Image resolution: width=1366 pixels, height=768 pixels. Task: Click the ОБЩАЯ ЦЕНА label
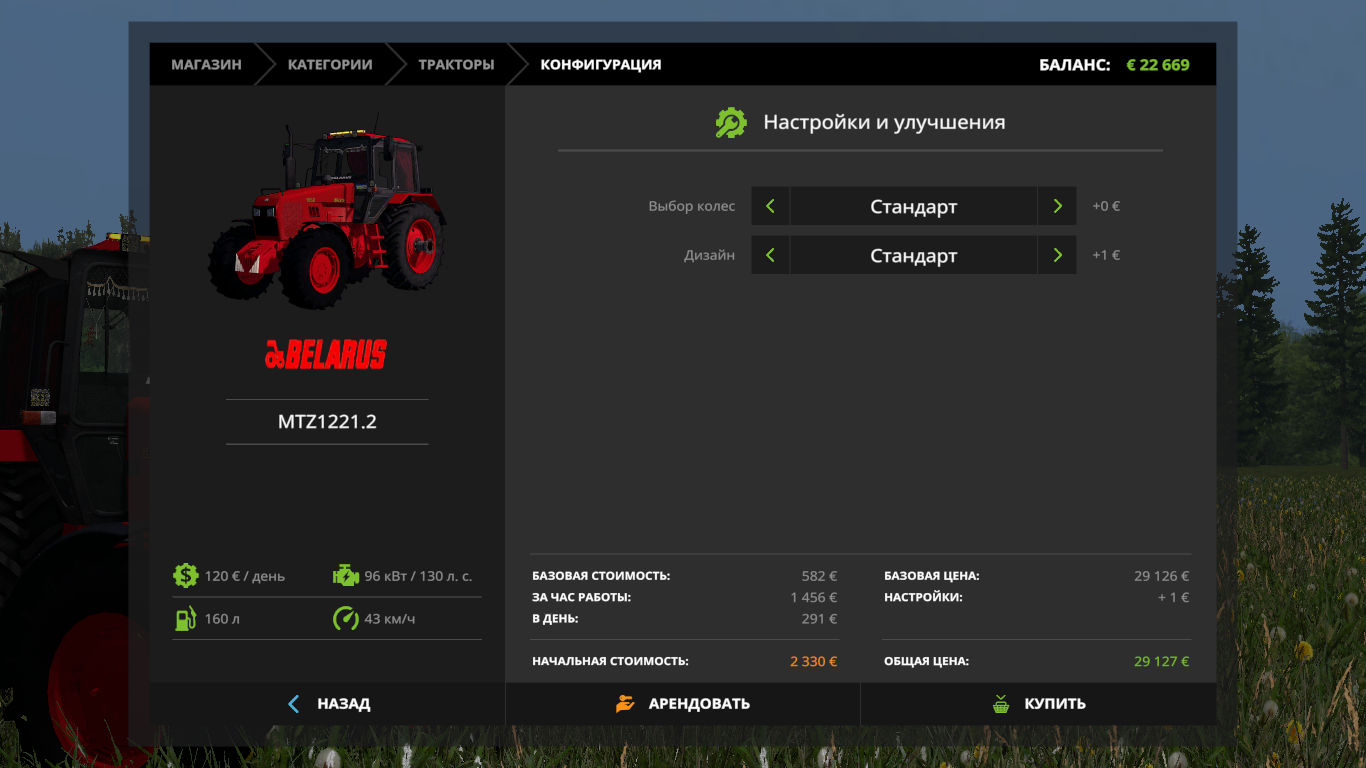click(x=927, y=661)
